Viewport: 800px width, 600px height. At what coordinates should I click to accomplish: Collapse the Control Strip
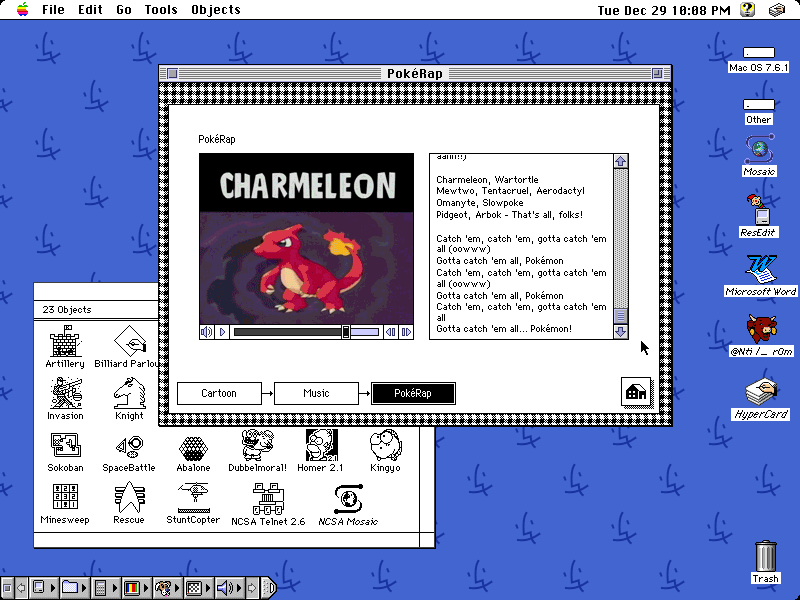270,588
